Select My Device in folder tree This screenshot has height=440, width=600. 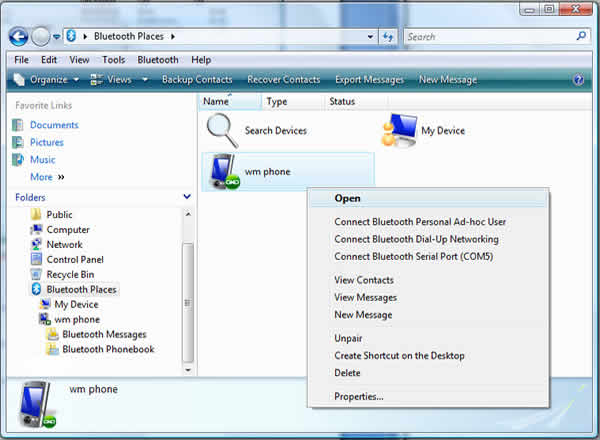click(x=77, y=304)
